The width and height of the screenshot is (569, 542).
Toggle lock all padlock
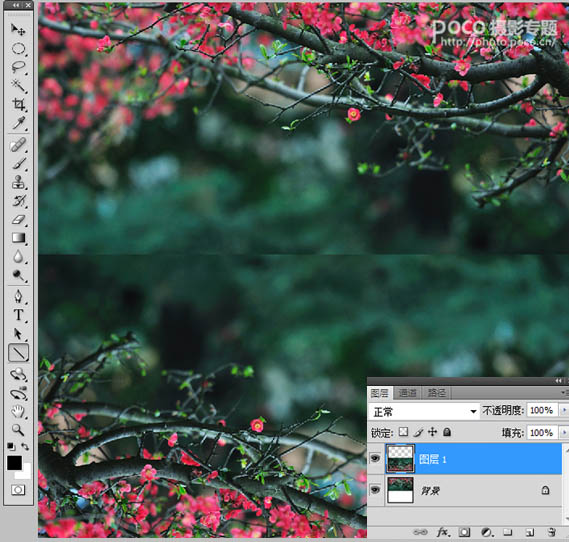(x=447, y=432)
